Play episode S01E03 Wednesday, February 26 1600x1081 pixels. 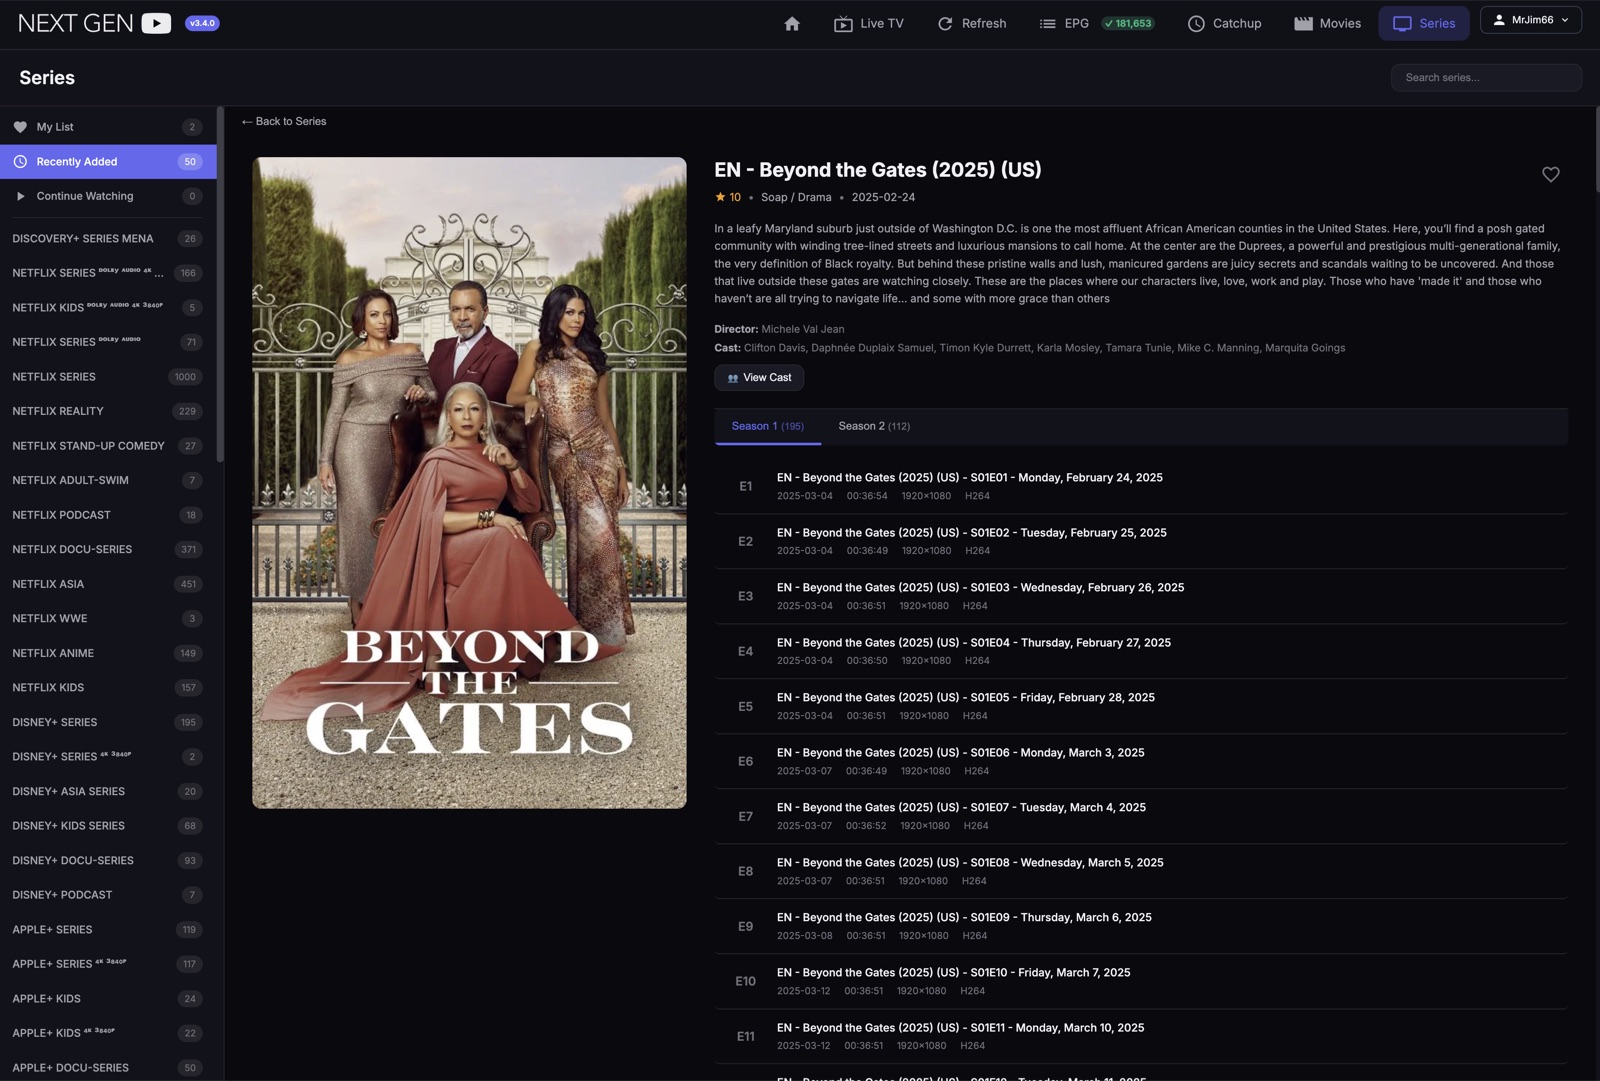(x=1141, y=596)
